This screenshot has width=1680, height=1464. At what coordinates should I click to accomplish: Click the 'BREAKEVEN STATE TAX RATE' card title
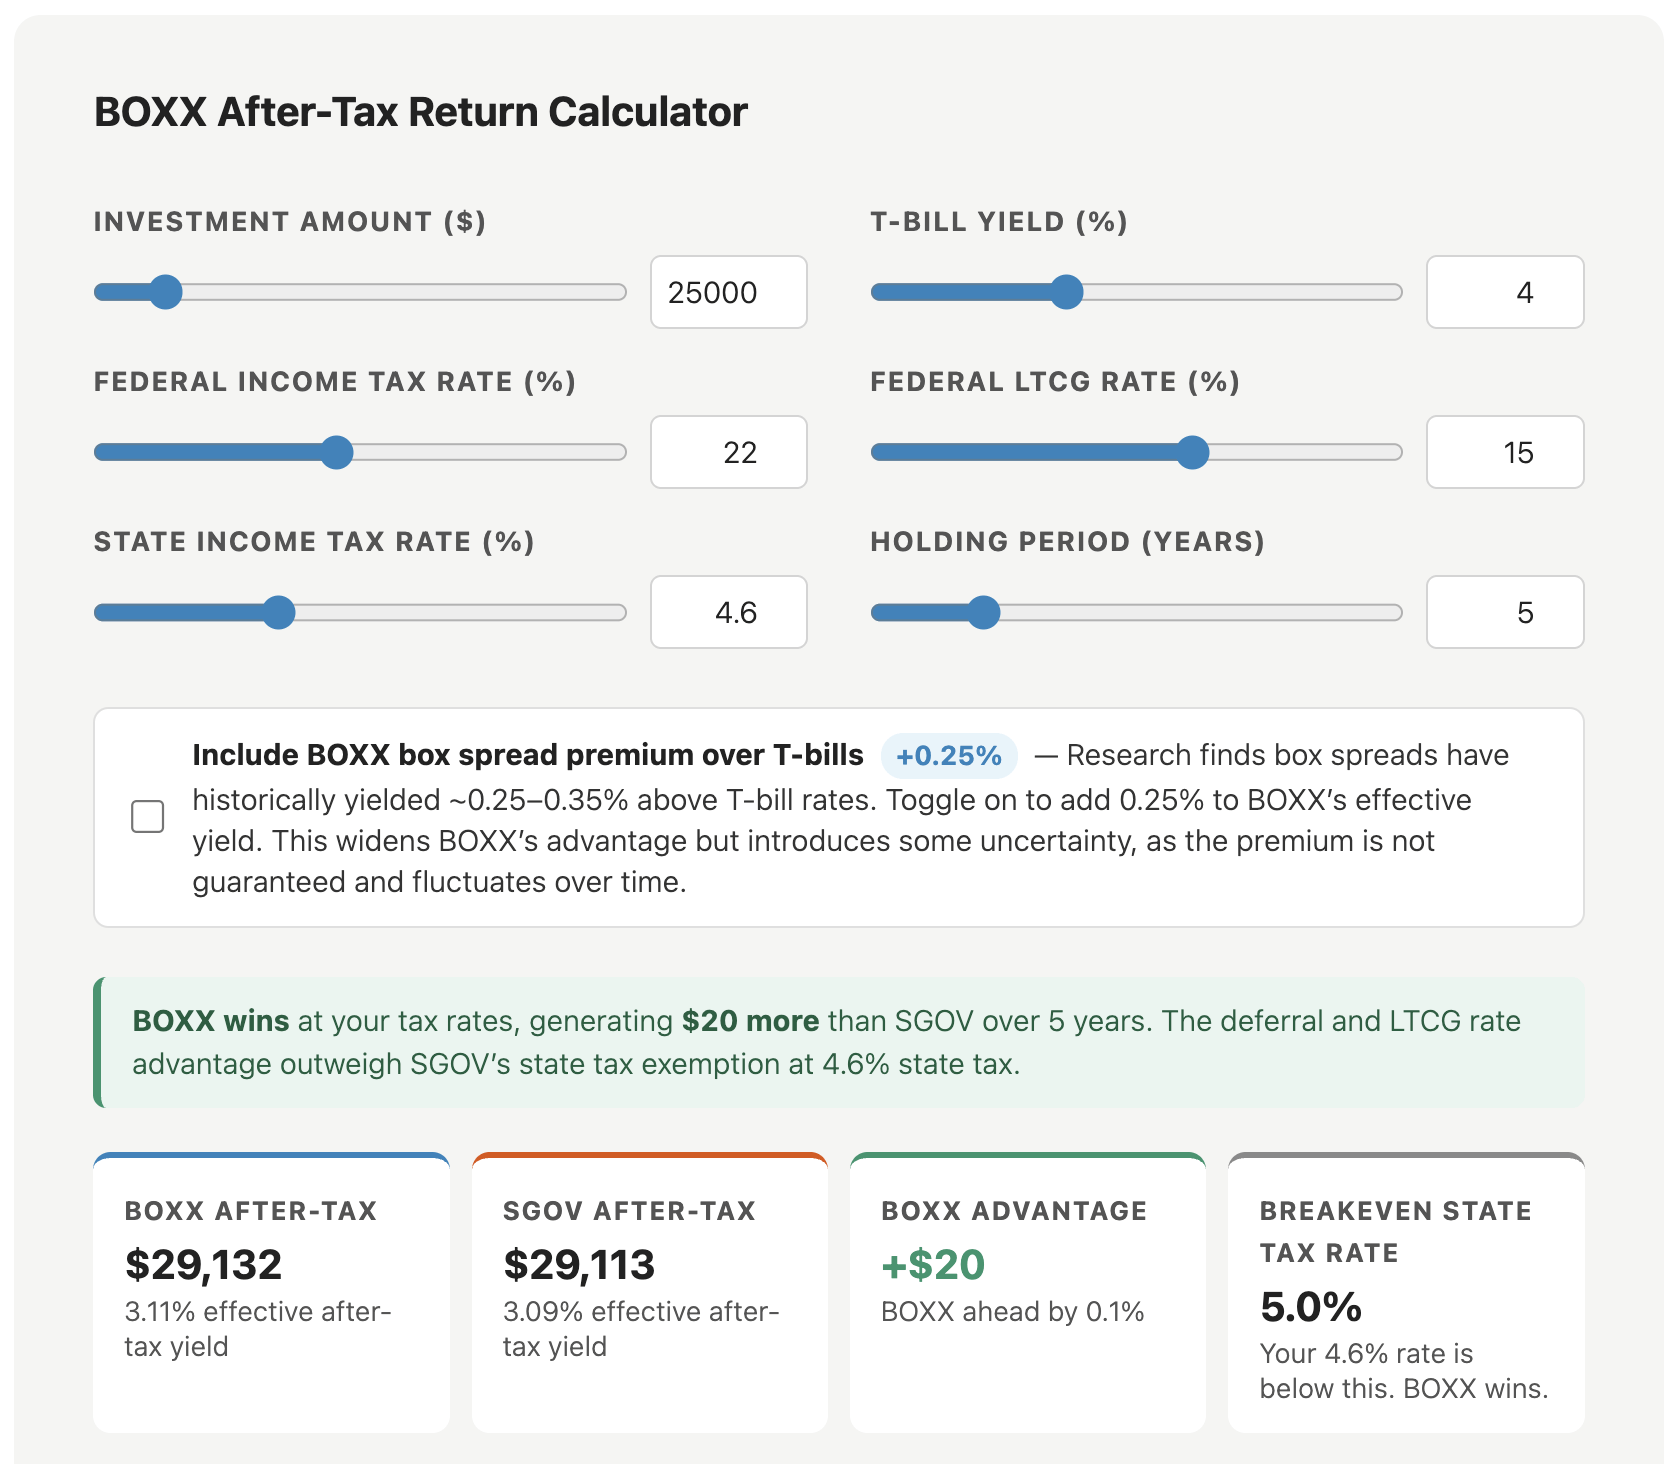(x=1396, y=1232)
